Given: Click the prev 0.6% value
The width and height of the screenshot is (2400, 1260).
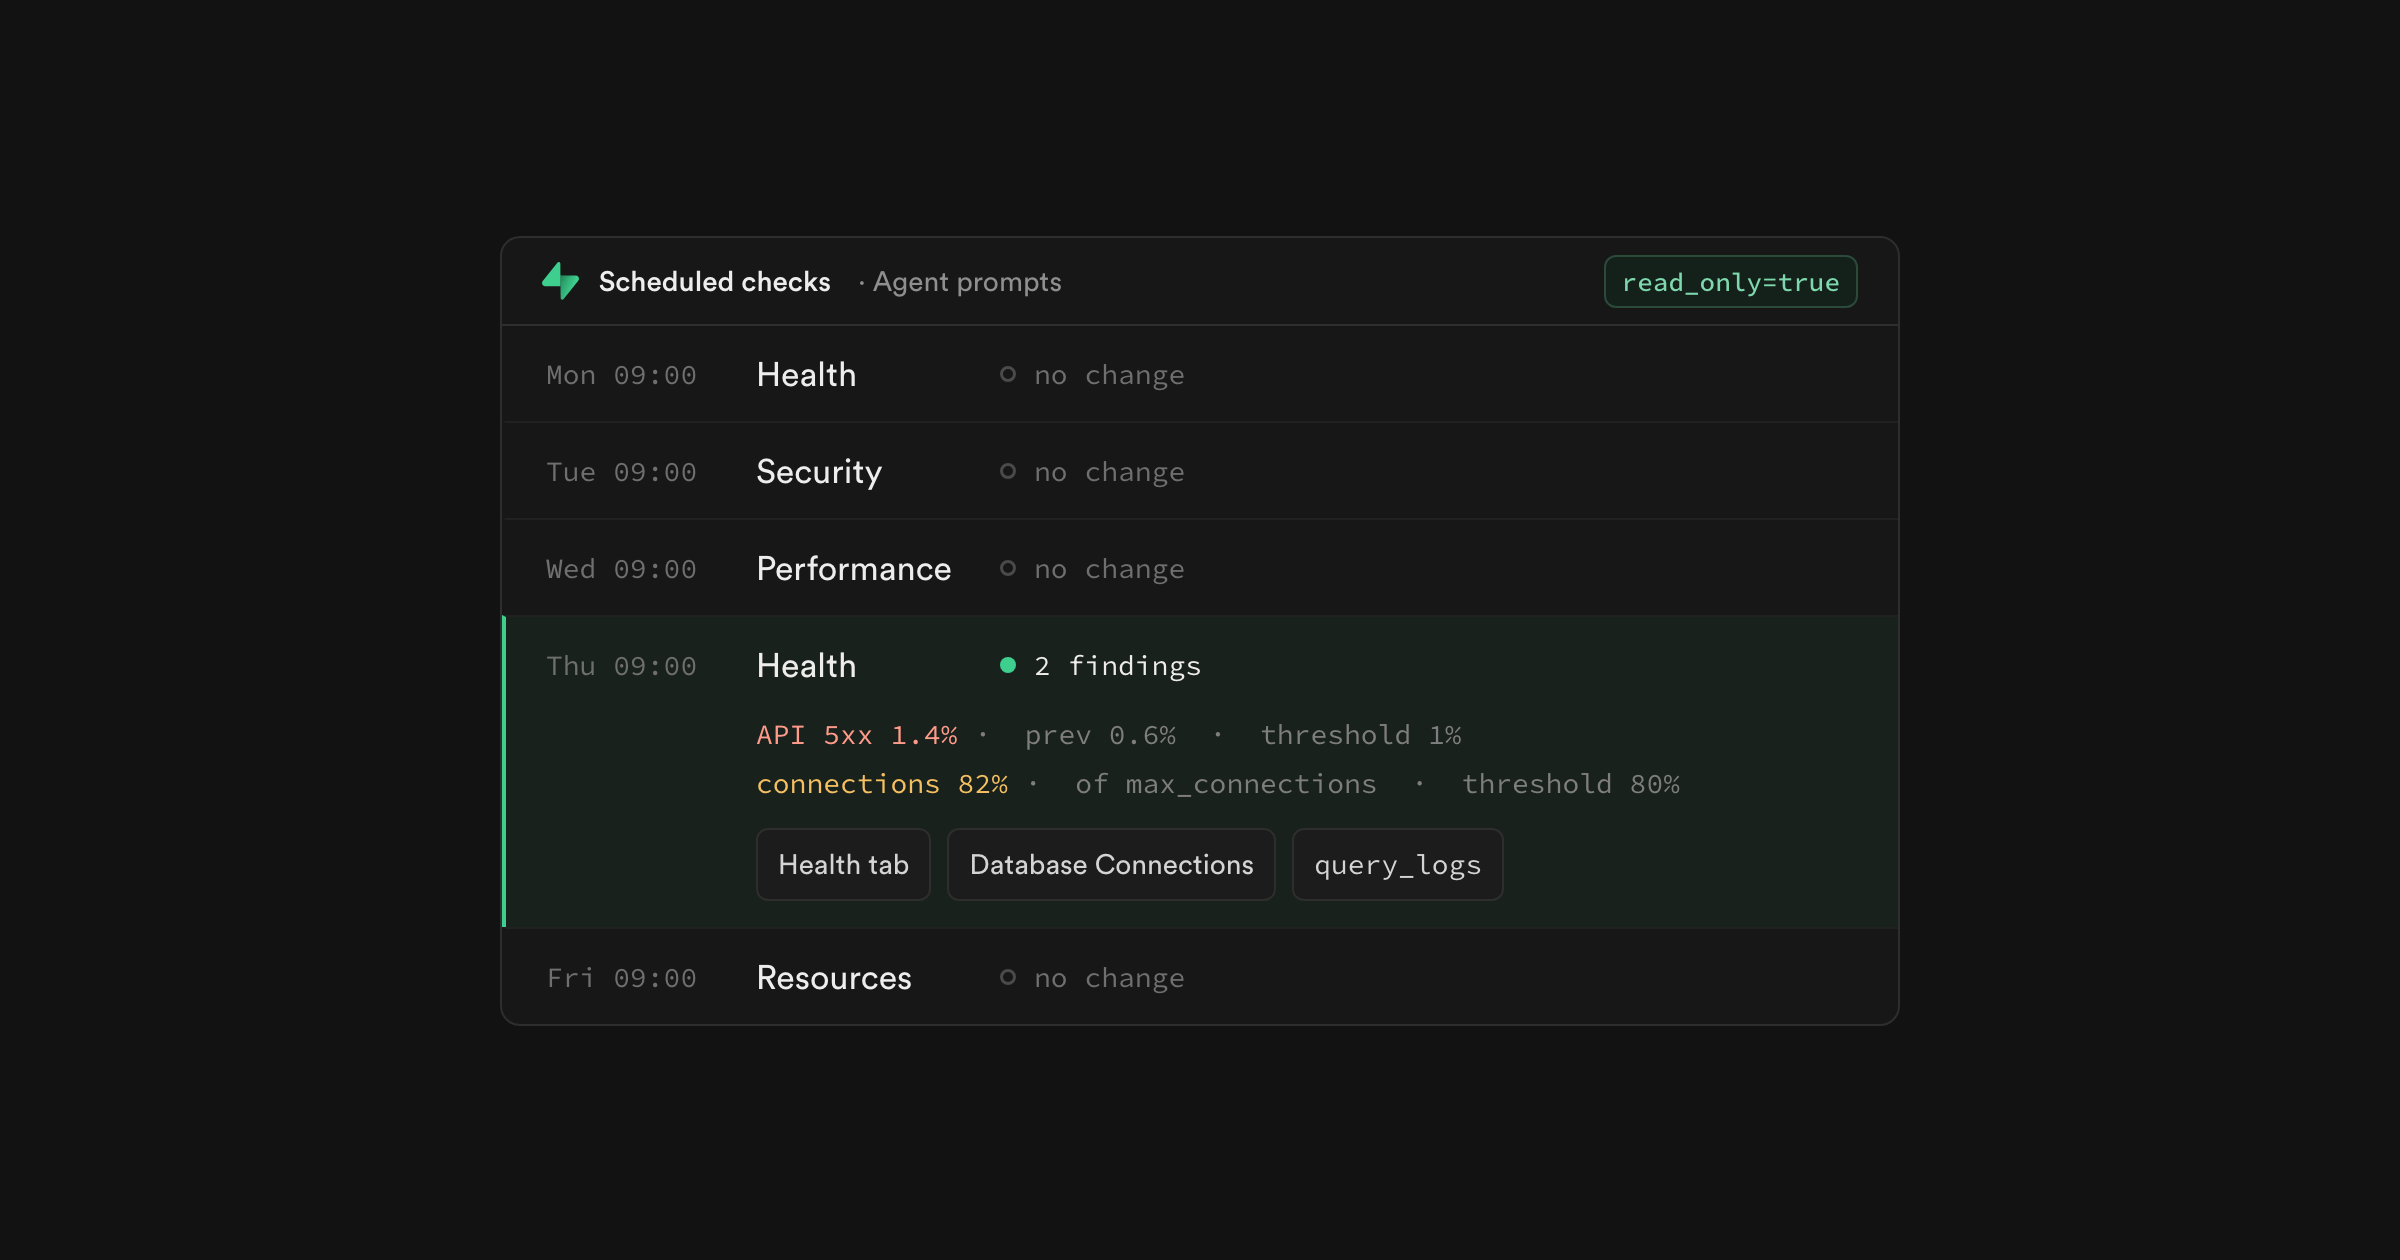Looking at the screenshot, I should tap(1100, 735).
